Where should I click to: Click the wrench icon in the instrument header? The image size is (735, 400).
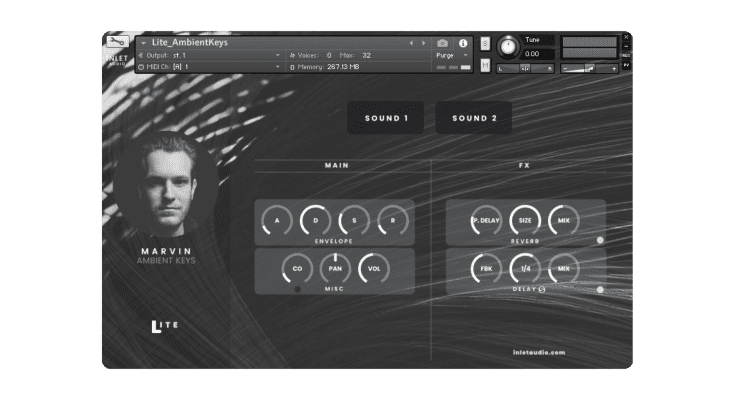(x=116, y=43)
